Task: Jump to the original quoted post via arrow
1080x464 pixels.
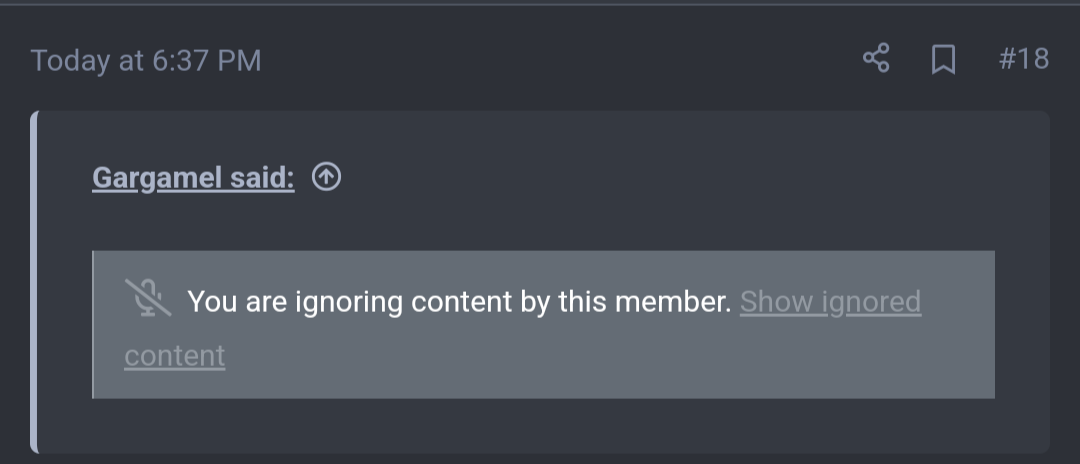Action: [326, 177]
